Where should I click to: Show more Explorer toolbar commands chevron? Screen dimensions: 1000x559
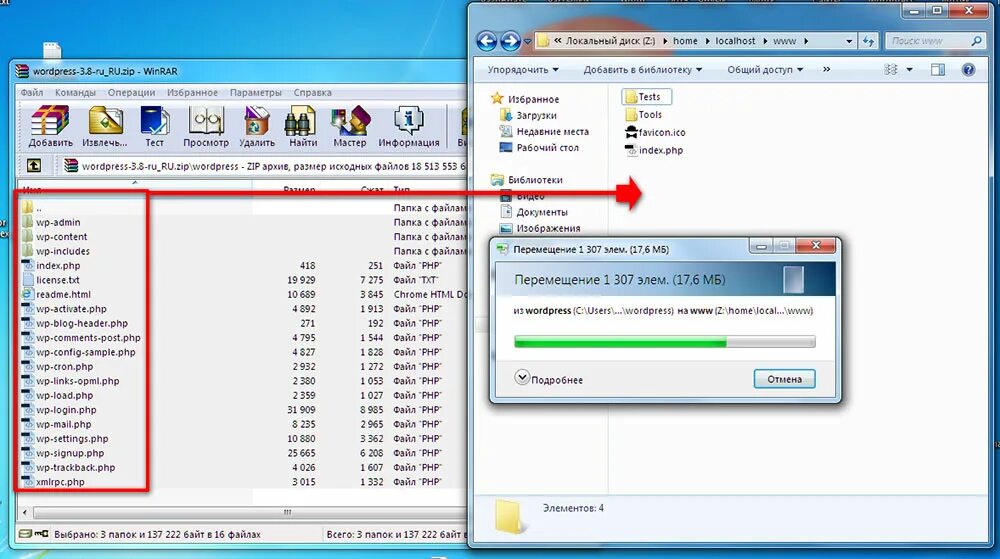click(x=827, y=69)
